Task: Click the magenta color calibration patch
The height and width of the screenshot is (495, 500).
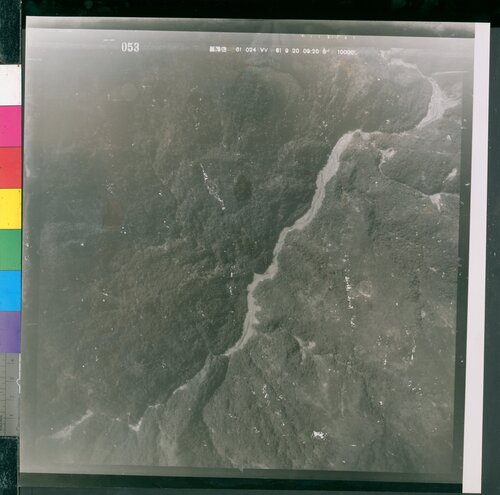Action: click(10, 126)
